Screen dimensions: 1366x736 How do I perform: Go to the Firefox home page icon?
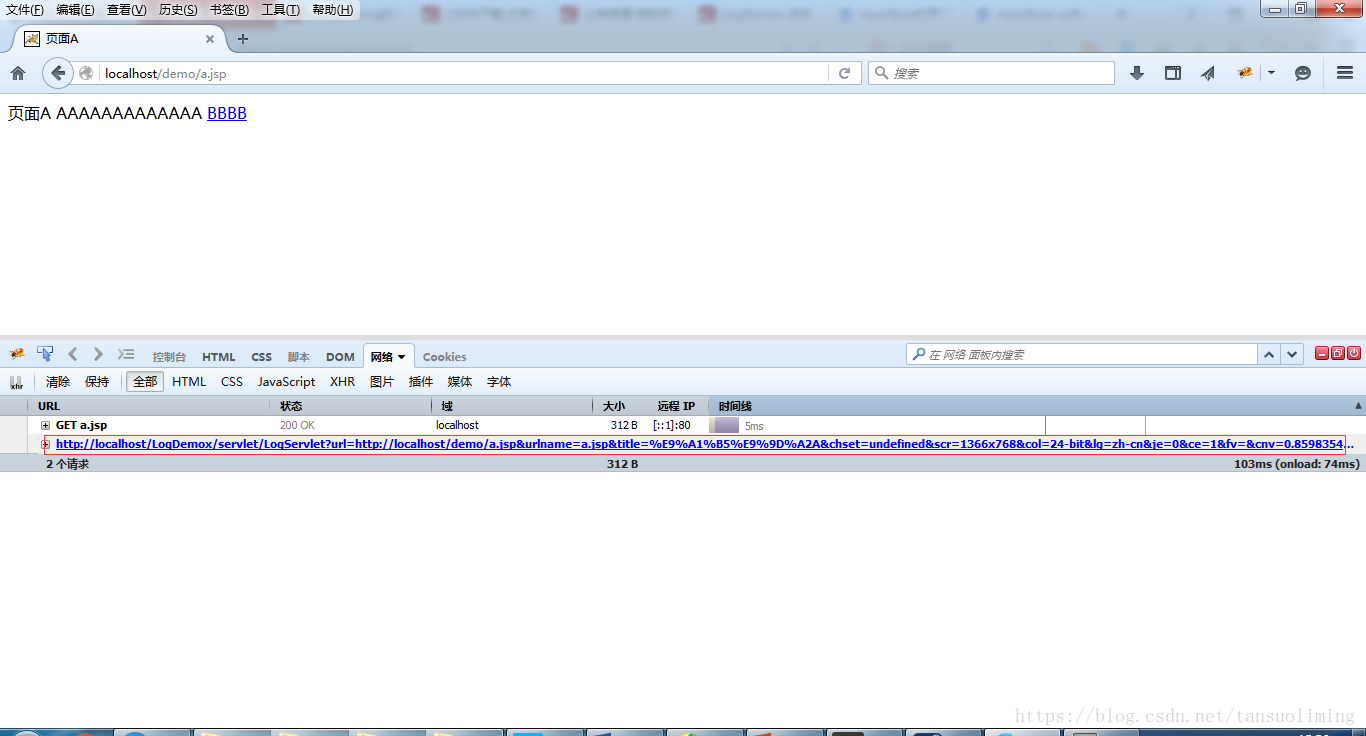coord(17,73)
